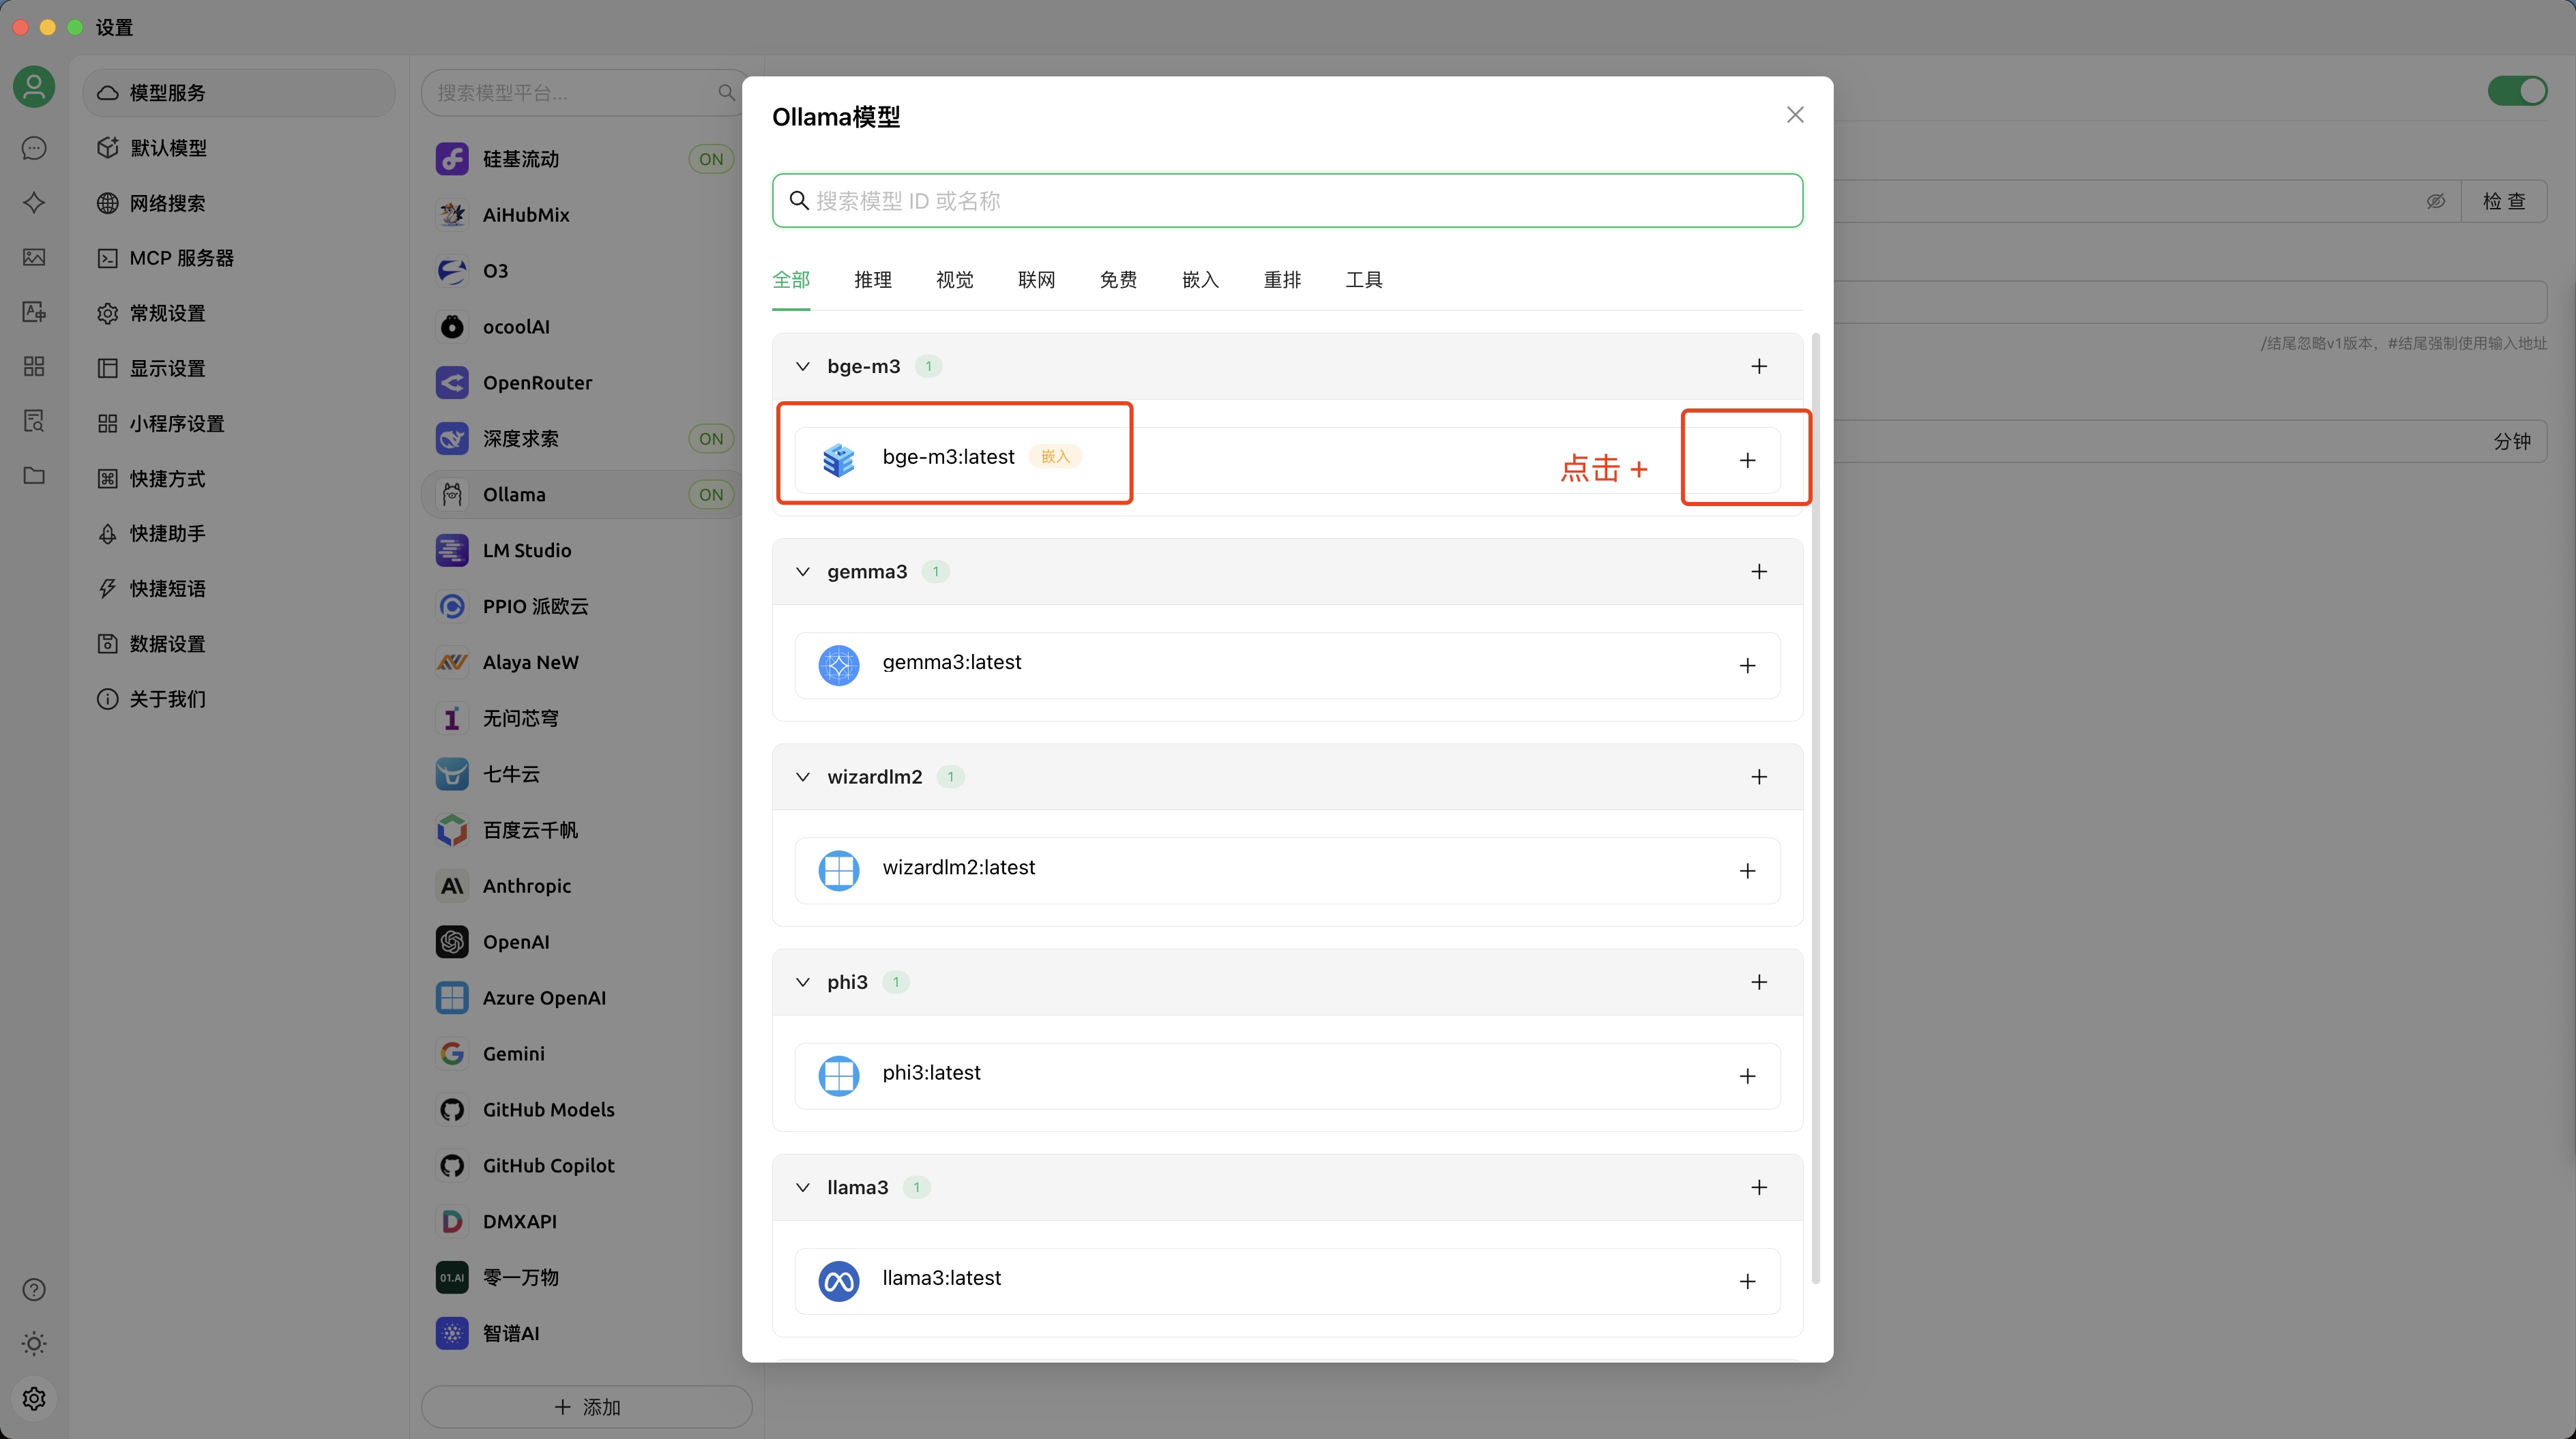This screenshot has width=2576, height=1439.
Task: Switch to the 工具 tab
Action: [1364, 280]
